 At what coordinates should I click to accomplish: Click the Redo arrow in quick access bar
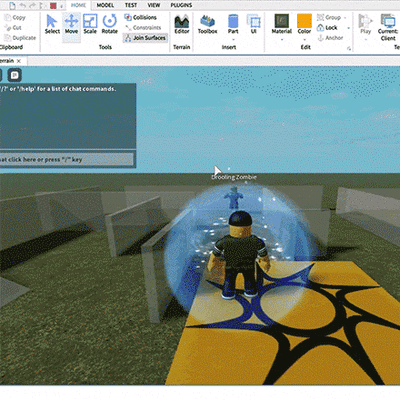point(33,5)
